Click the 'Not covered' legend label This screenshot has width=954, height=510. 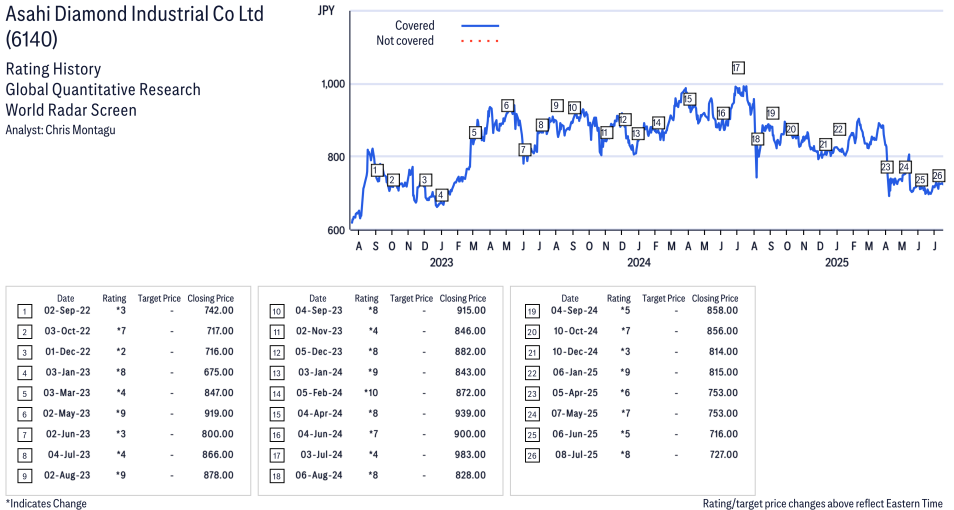[x=405, y=41]
